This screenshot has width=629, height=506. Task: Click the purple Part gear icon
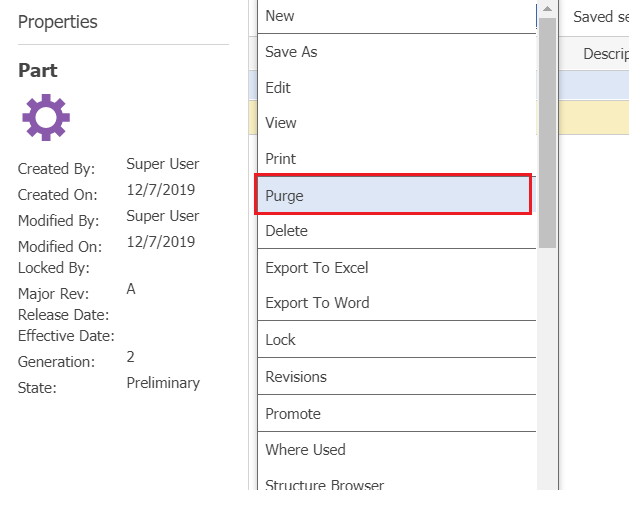pos(46,118)
